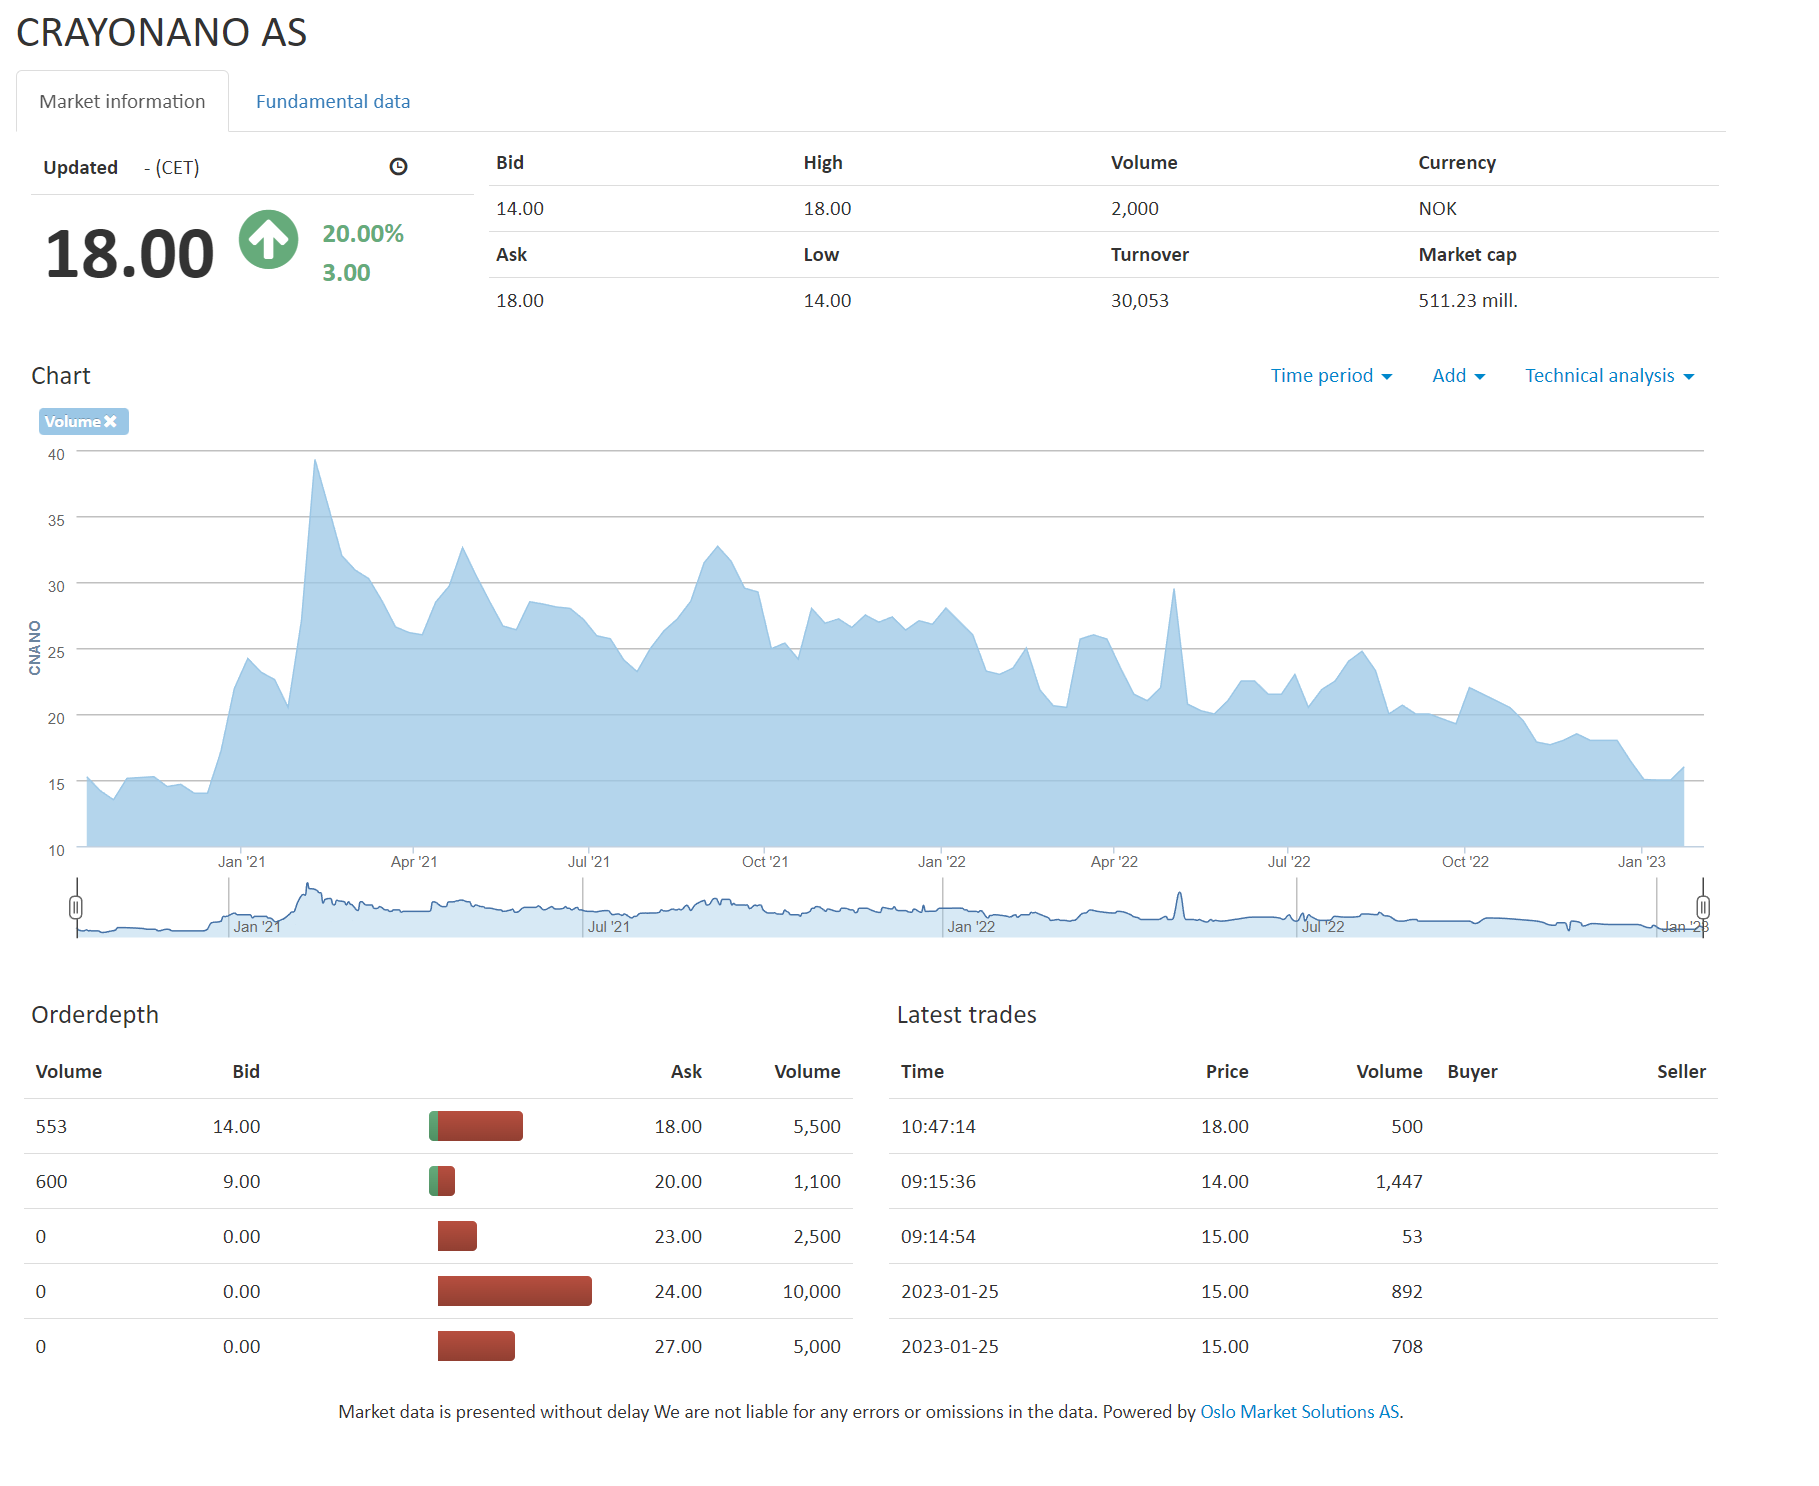Image resolution: width=1819 pixels, height=1486 pixels.
Task: Click orderdepth bid volume 600
Action: click(x=51, y=1181)
